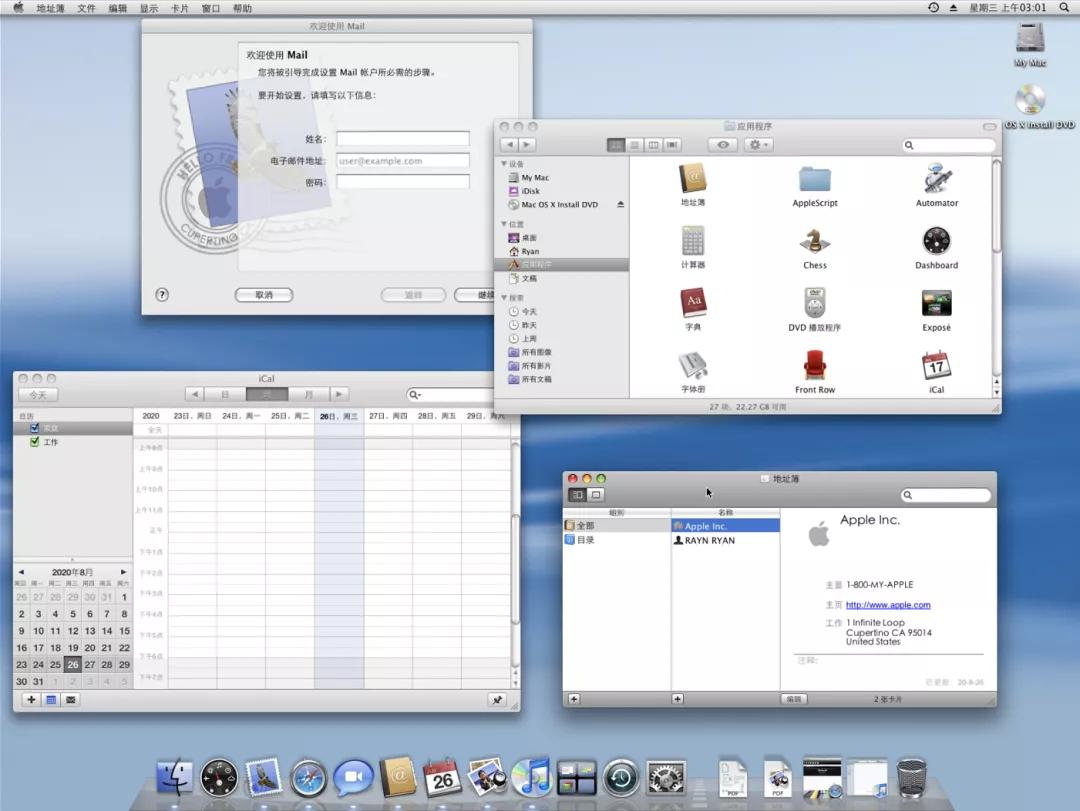Open the 字典 dictionary application icon
The image size is (1080, 811).
693,303
